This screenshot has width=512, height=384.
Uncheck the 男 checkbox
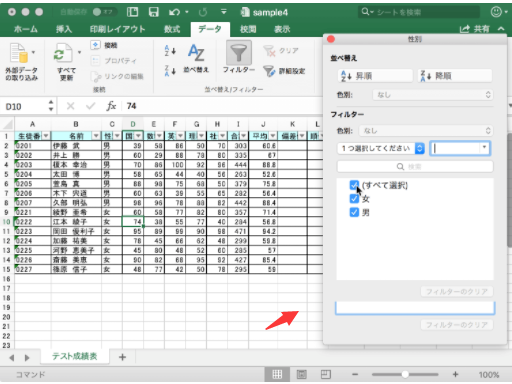click(x=354, y=212)
